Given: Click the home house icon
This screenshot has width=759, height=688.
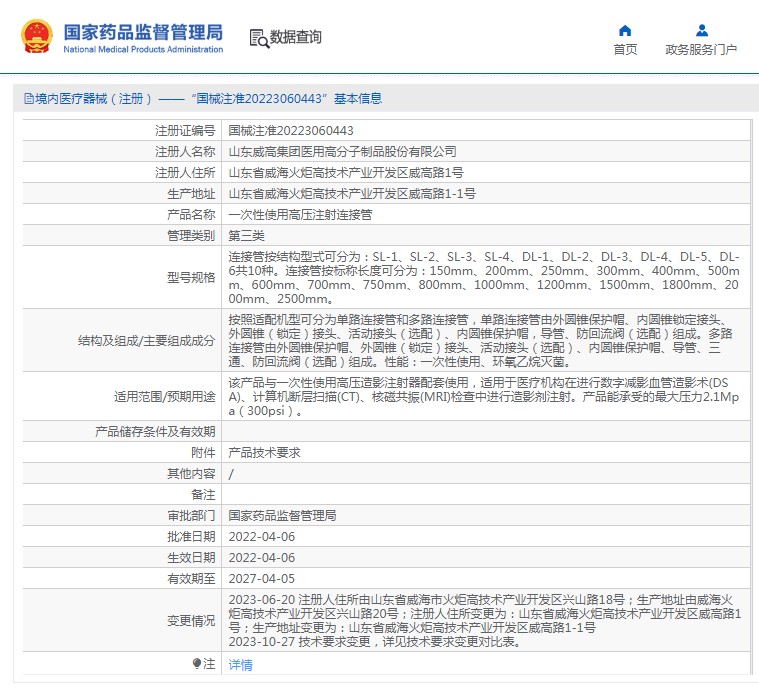Looking at the screenshot, I should pyautogui.click(x=625, y=31).
